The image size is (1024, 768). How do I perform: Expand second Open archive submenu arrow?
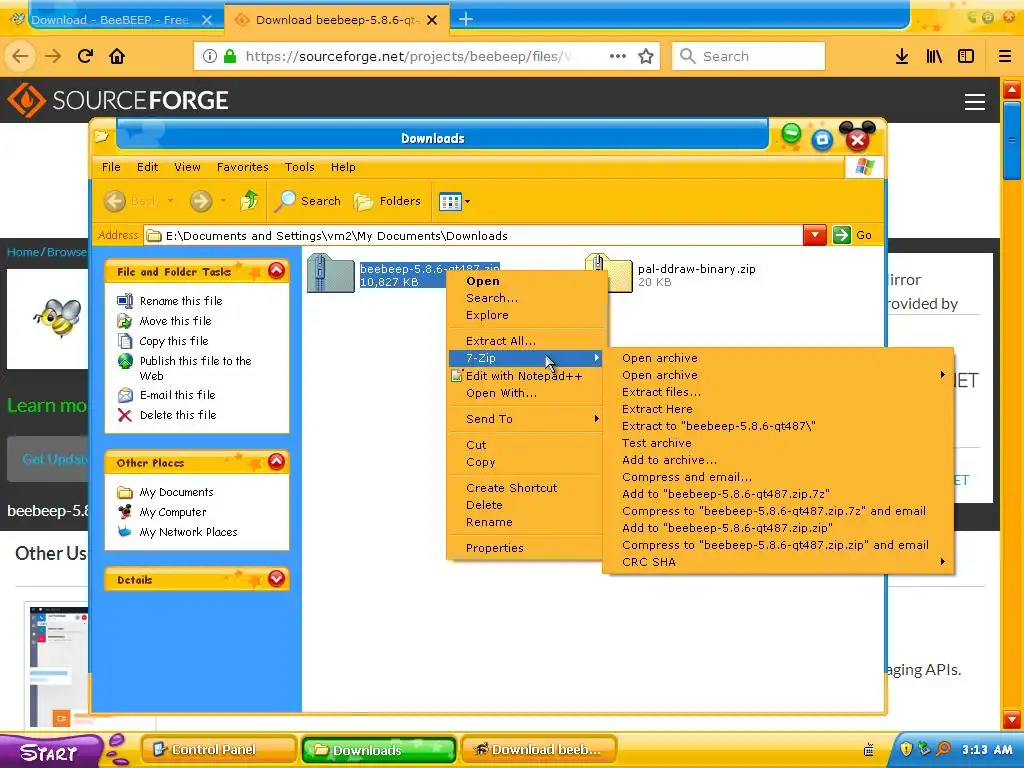click(x=942, y=375)
